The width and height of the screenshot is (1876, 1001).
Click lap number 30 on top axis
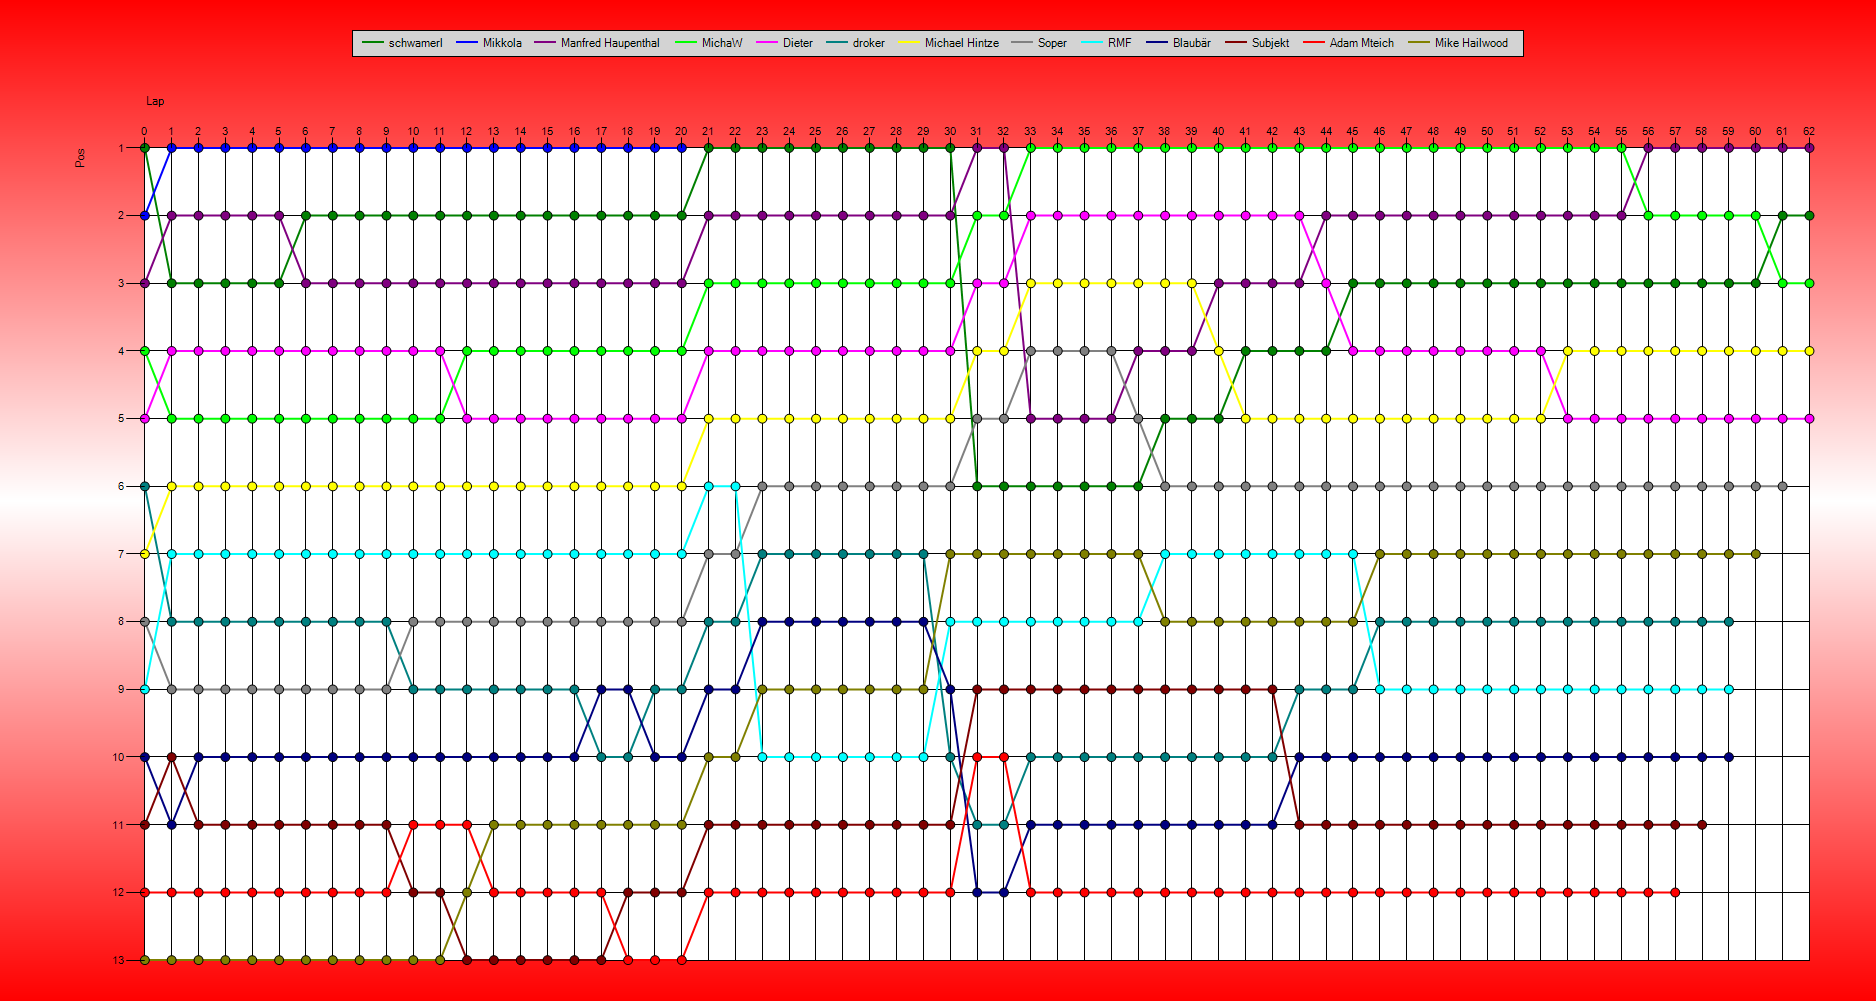(x=950, y=131)
